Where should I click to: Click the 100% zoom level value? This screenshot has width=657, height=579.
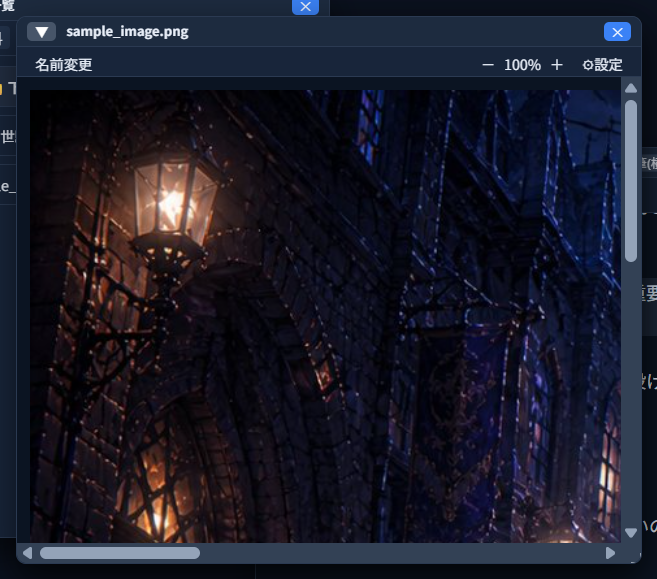click(x=522, y=65)
